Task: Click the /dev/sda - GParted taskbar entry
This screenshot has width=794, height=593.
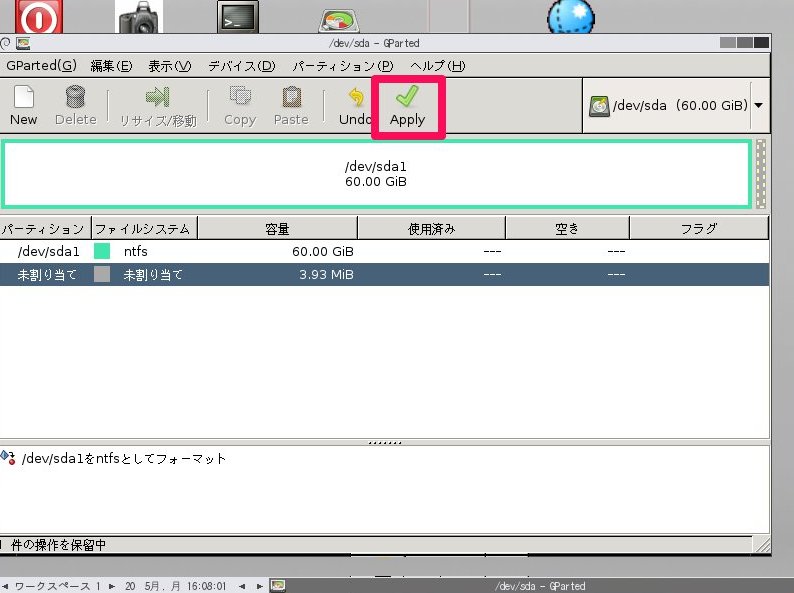Action: pos(540,586)
